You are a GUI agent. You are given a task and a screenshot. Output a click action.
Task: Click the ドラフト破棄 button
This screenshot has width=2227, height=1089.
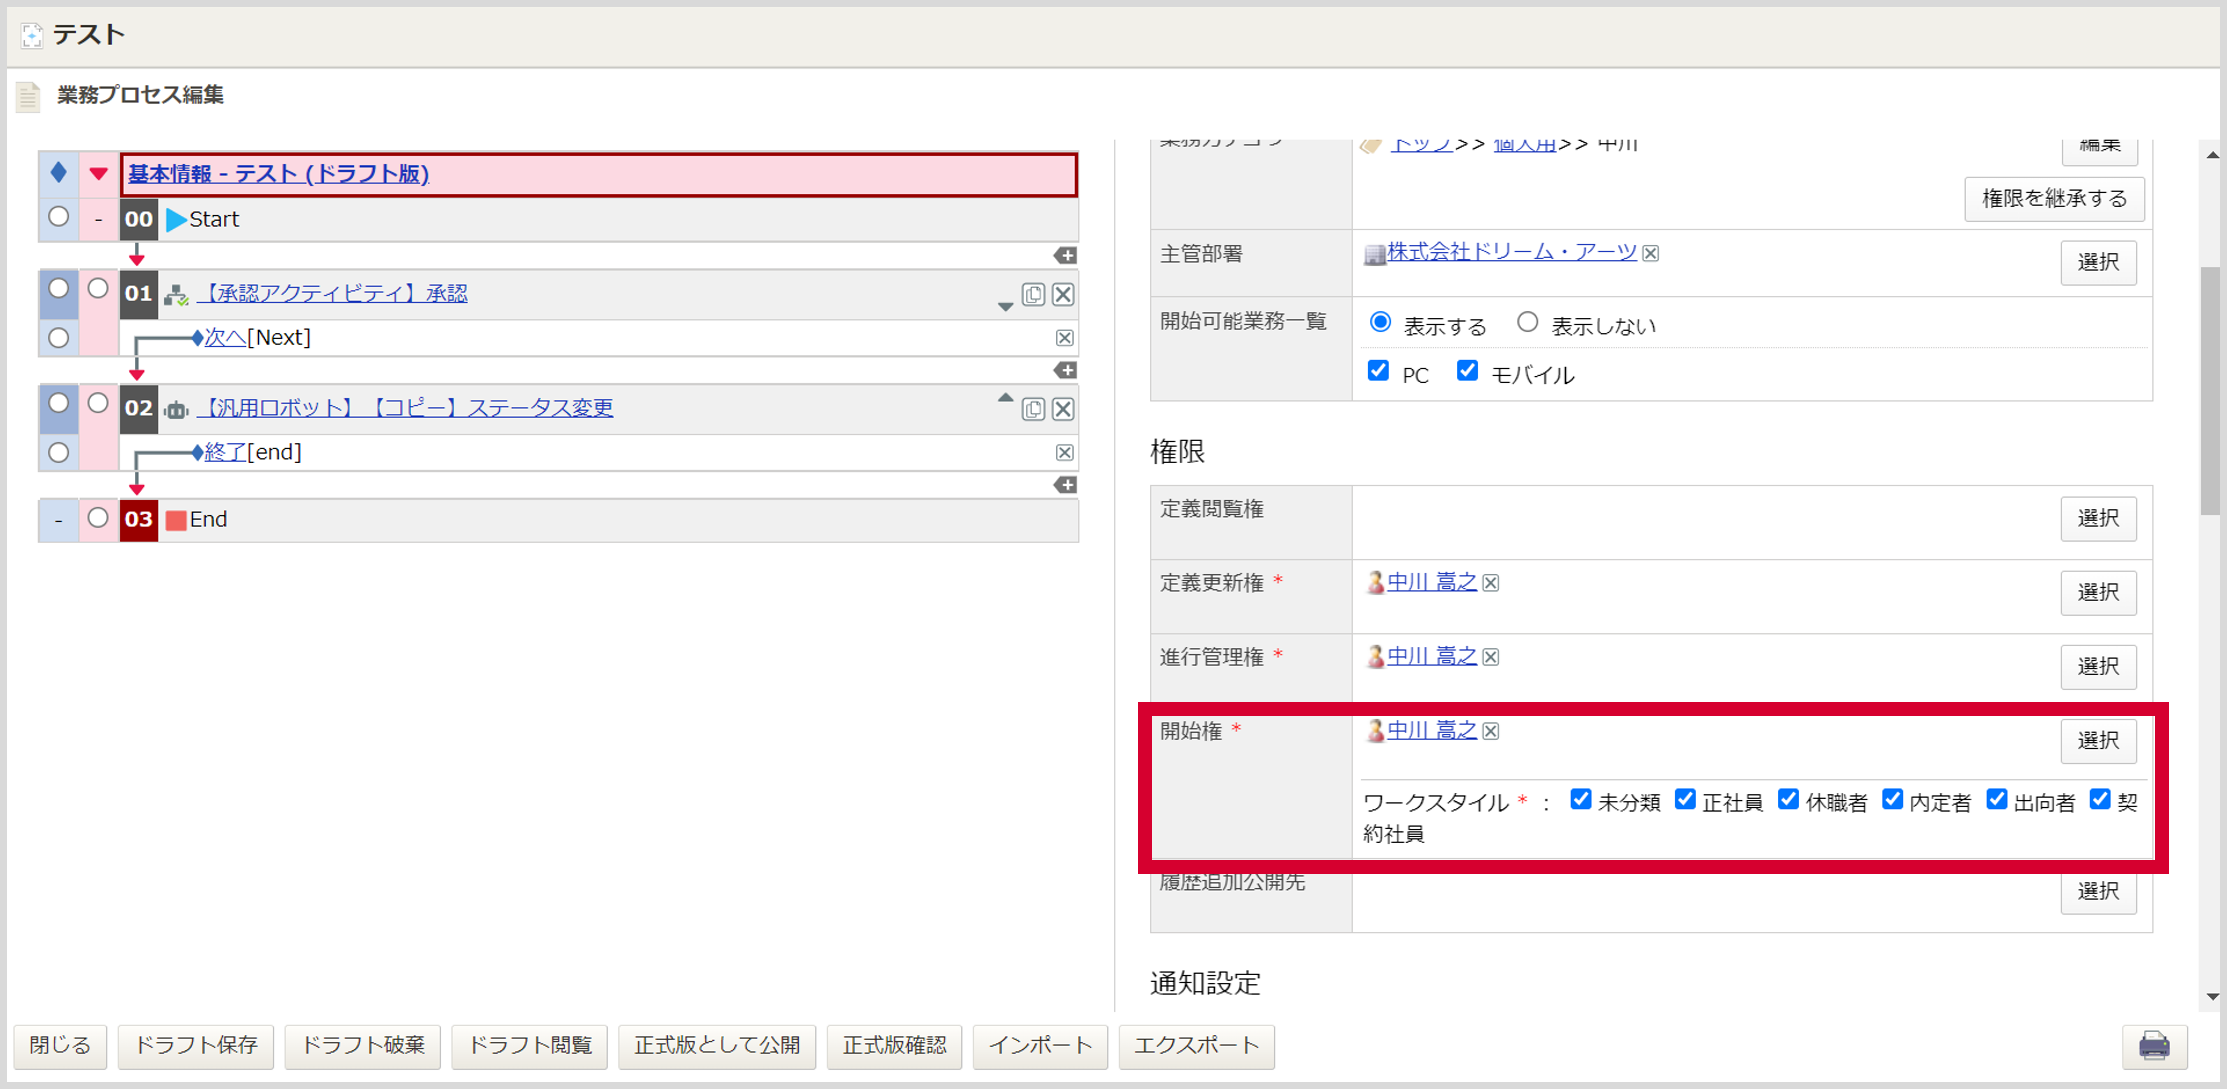(x=363, y=1046)
